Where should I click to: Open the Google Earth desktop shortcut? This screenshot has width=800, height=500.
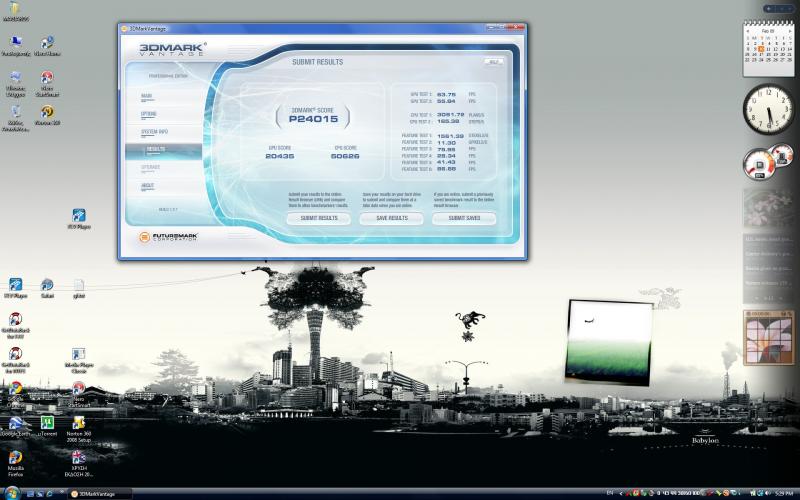point(16,427)
